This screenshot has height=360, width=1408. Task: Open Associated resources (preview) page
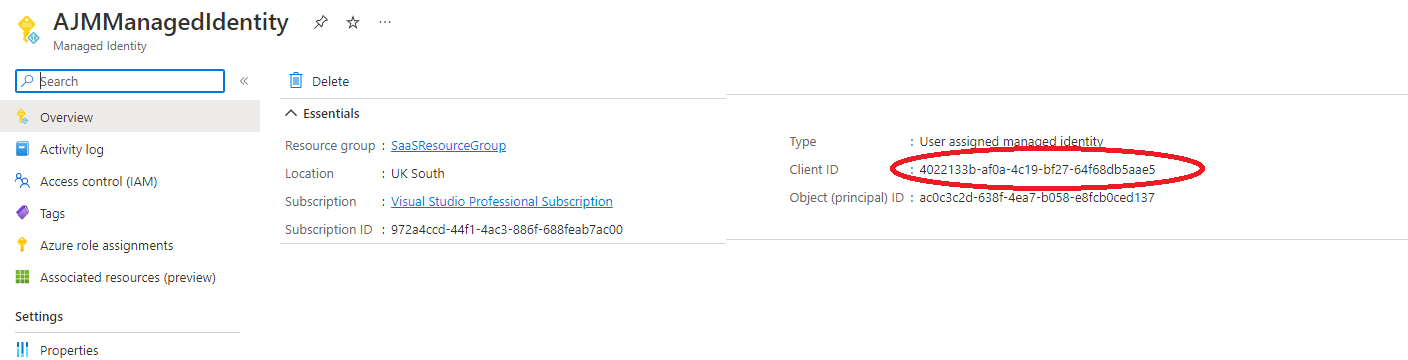tap(130, 277)
